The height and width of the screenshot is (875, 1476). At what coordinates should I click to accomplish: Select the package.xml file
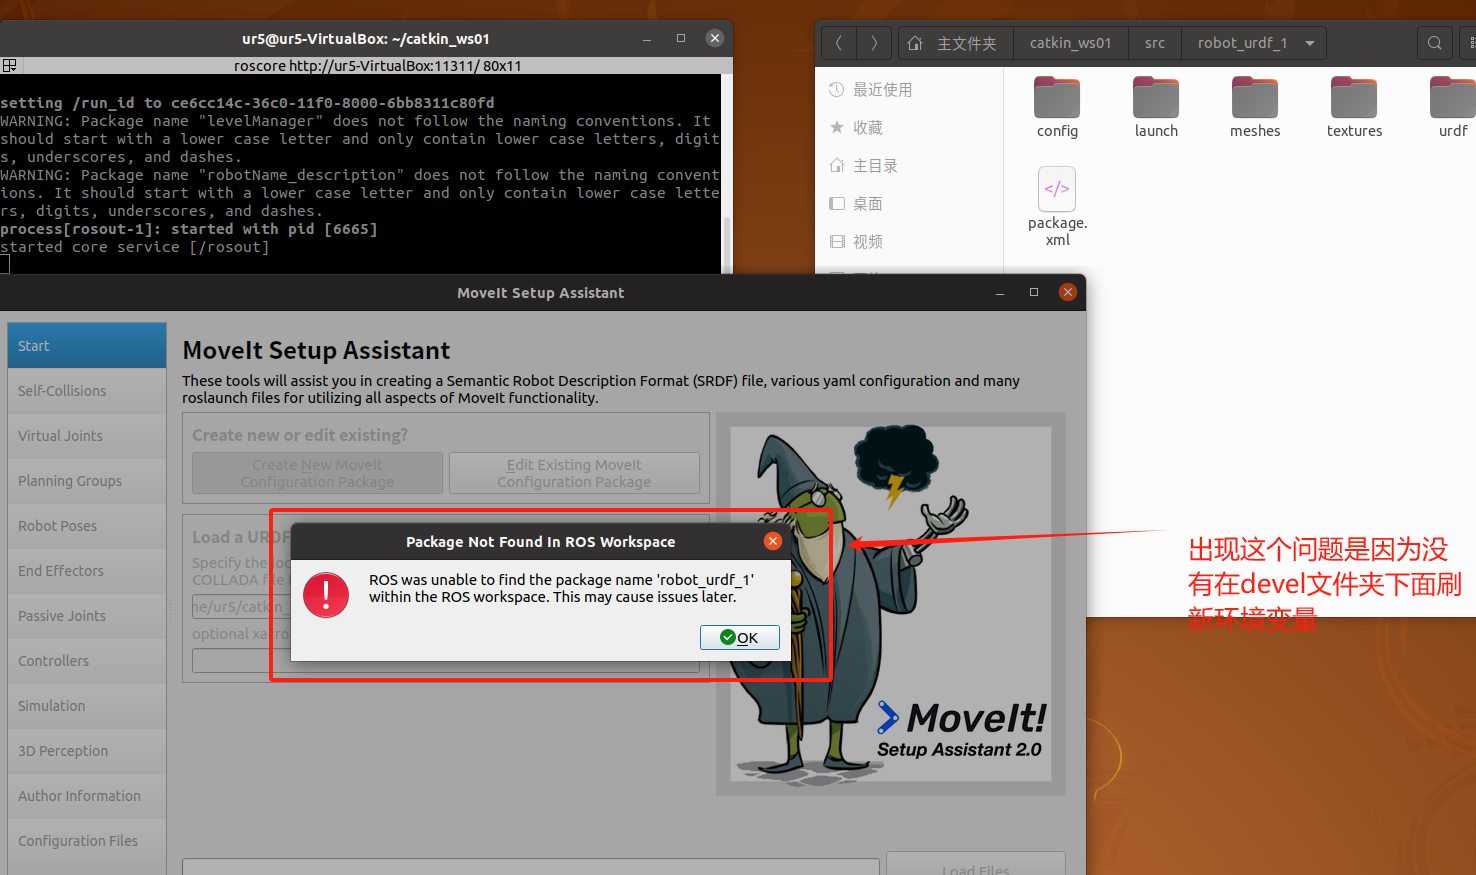pos(1057,207)
